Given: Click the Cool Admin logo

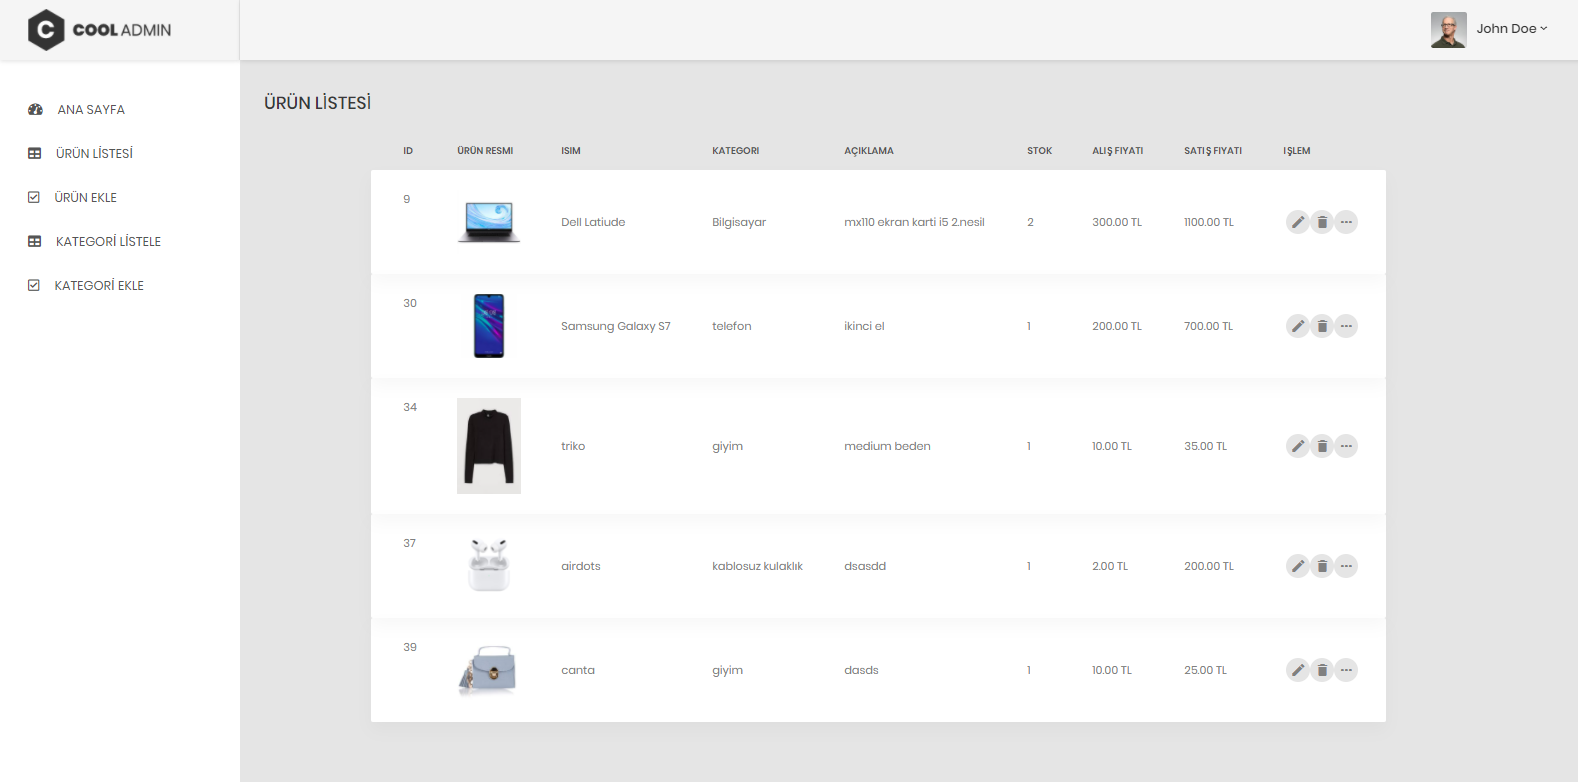Looking at the screenshot, I should [99, 30].
